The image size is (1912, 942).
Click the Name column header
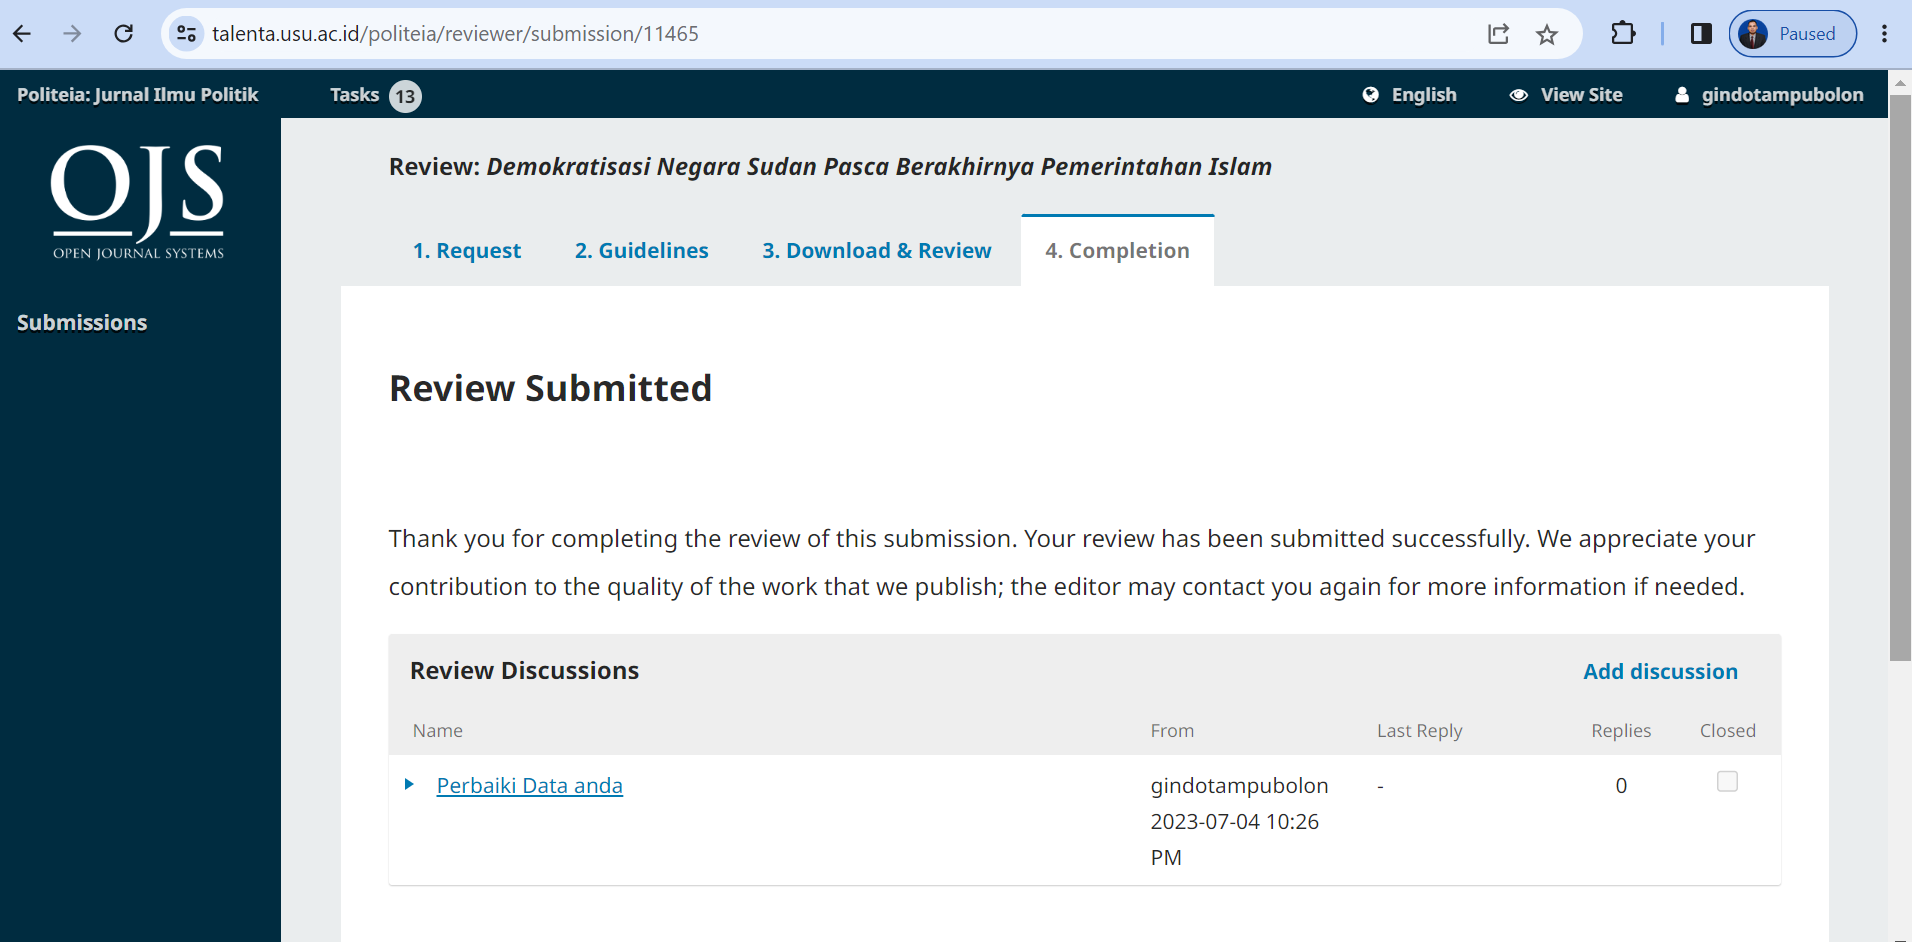tap(438, 731)
